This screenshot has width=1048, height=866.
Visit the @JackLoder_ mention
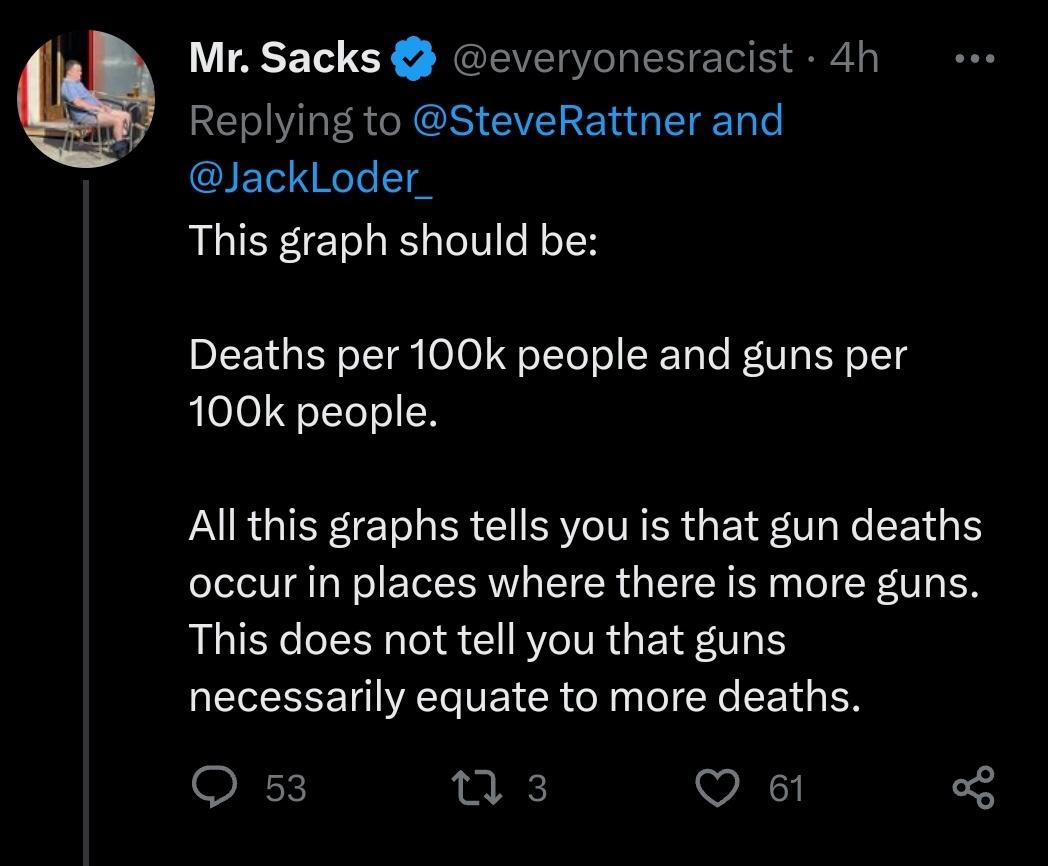click(310, 178)
